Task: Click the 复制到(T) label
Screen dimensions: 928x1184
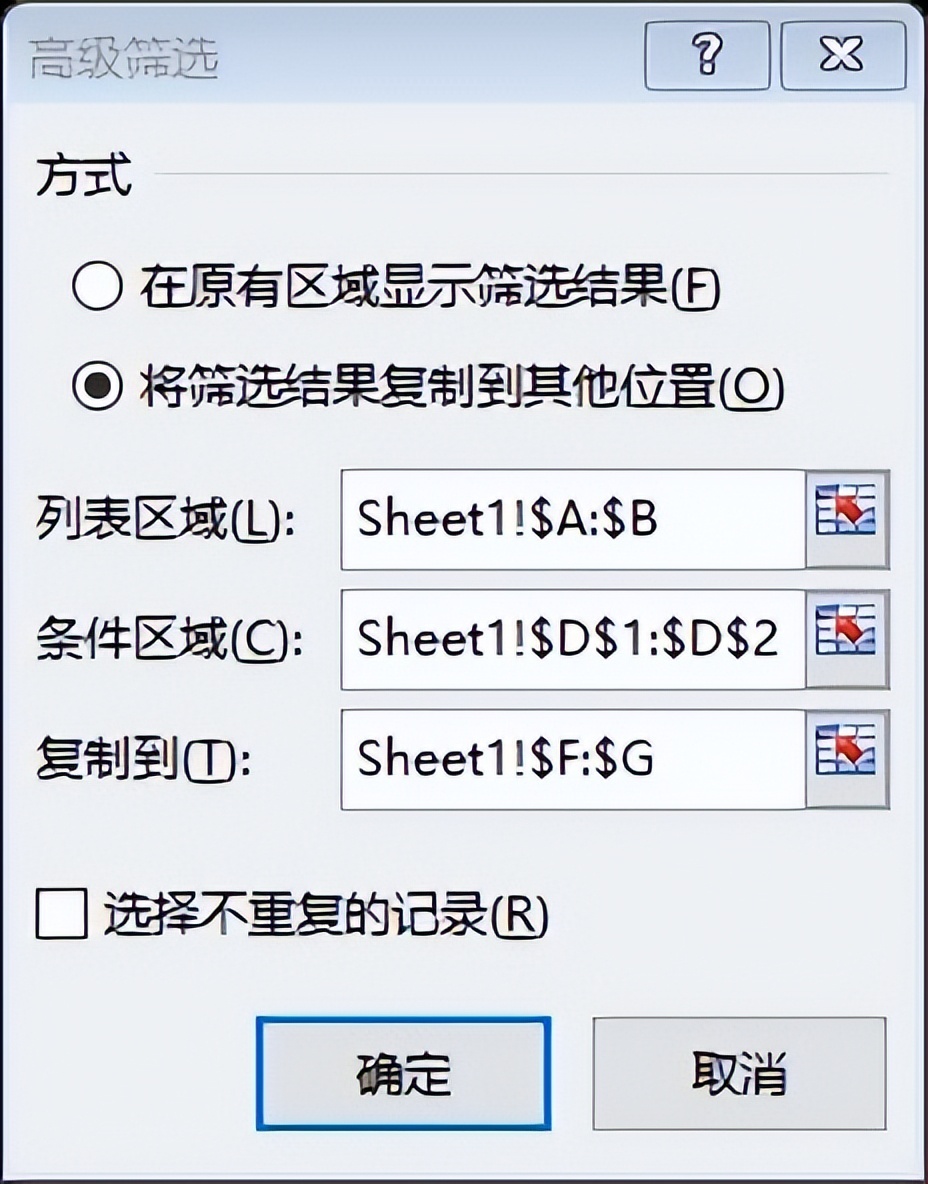Action: [x=143, y=759]
